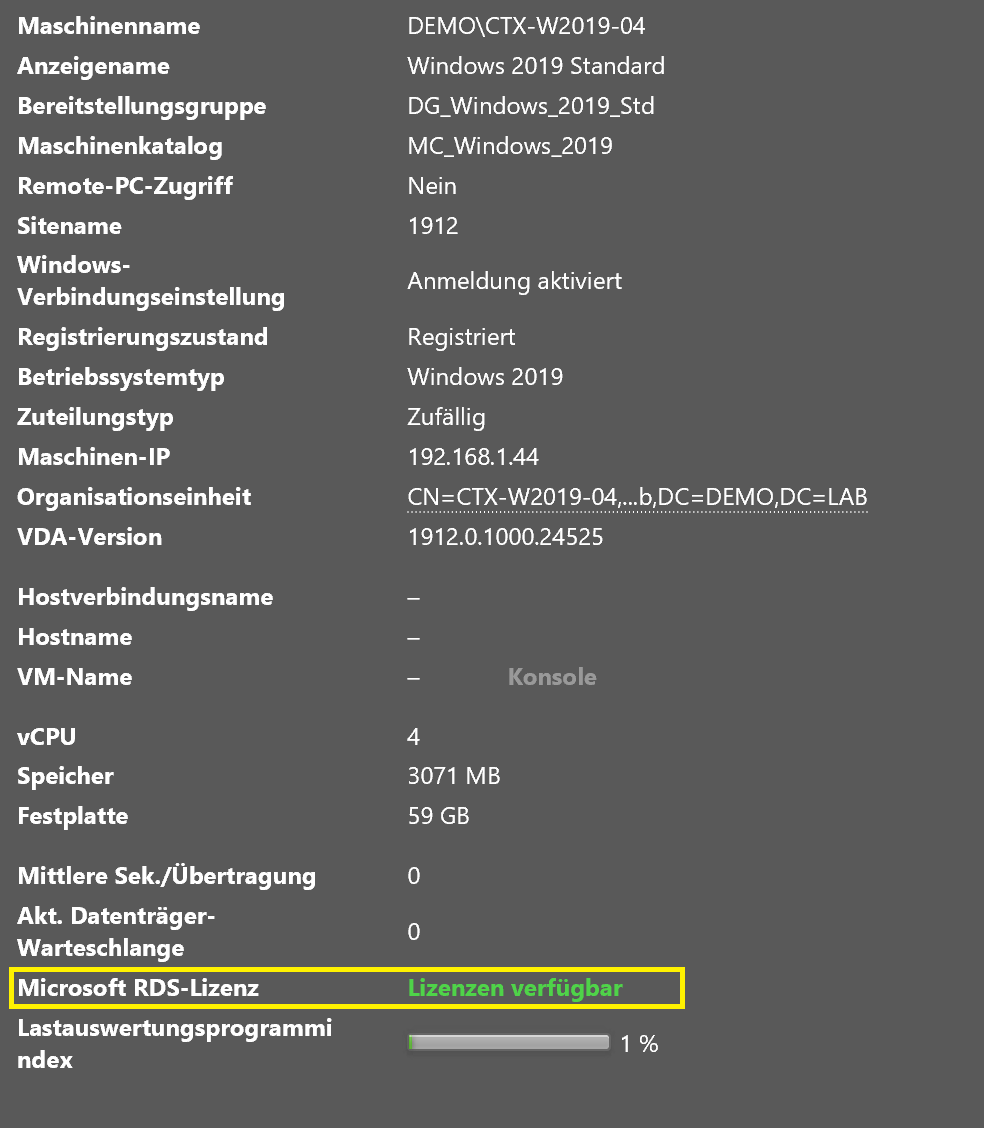Click machine catalog value MC_Windows_2019
Viewport: 984px width, 1128px height.
pyautogui.click(x=510, y=146)
